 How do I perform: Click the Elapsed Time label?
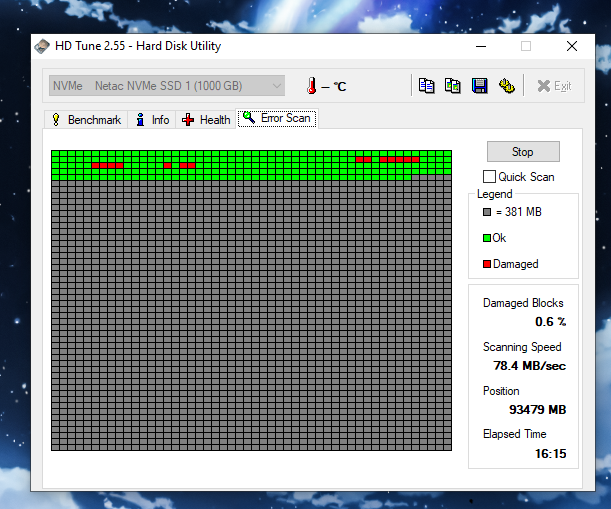pyautogui.click(x=514, y=434)
